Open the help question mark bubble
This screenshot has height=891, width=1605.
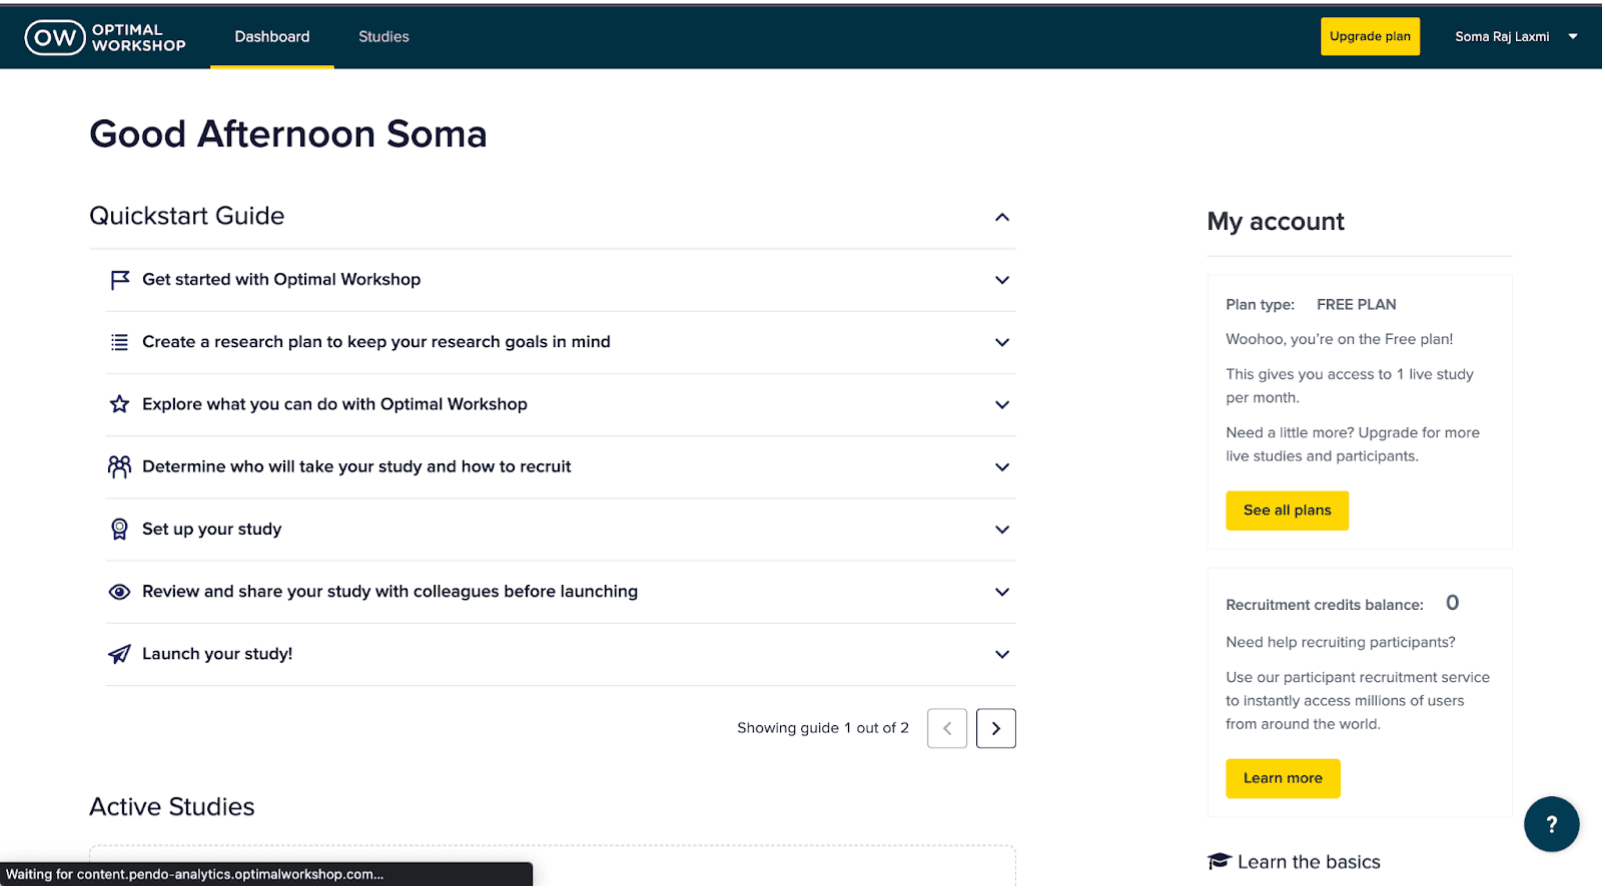point(1553,825)
